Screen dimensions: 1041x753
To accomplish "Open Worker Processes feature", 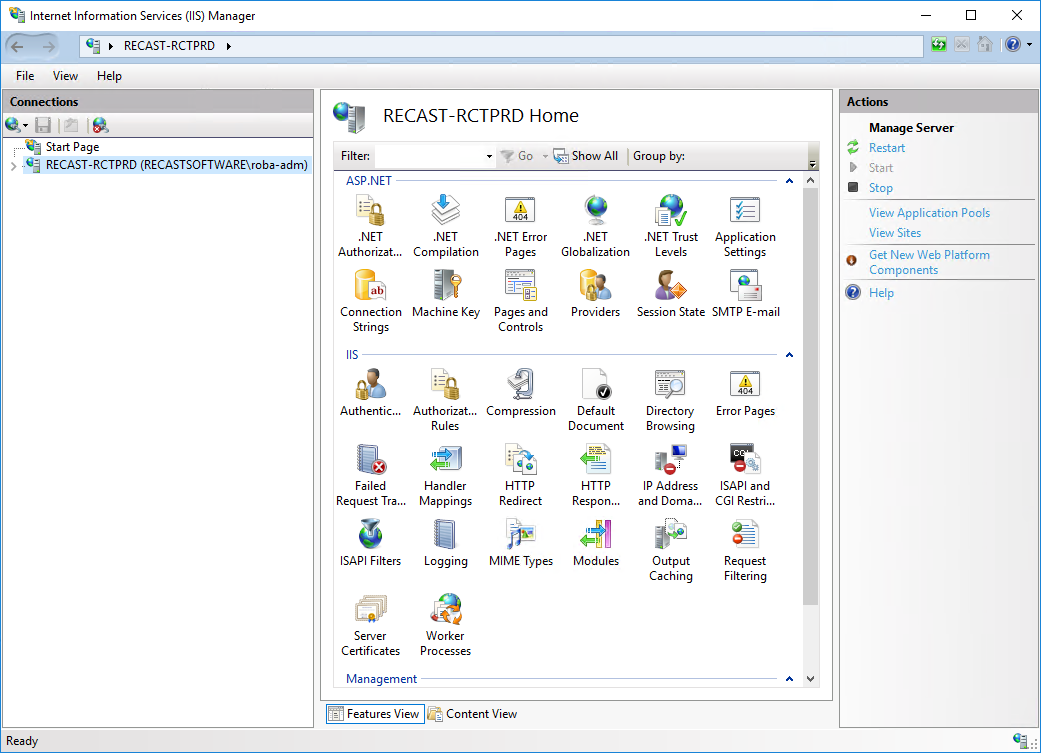I will click(x=445, y=625).
